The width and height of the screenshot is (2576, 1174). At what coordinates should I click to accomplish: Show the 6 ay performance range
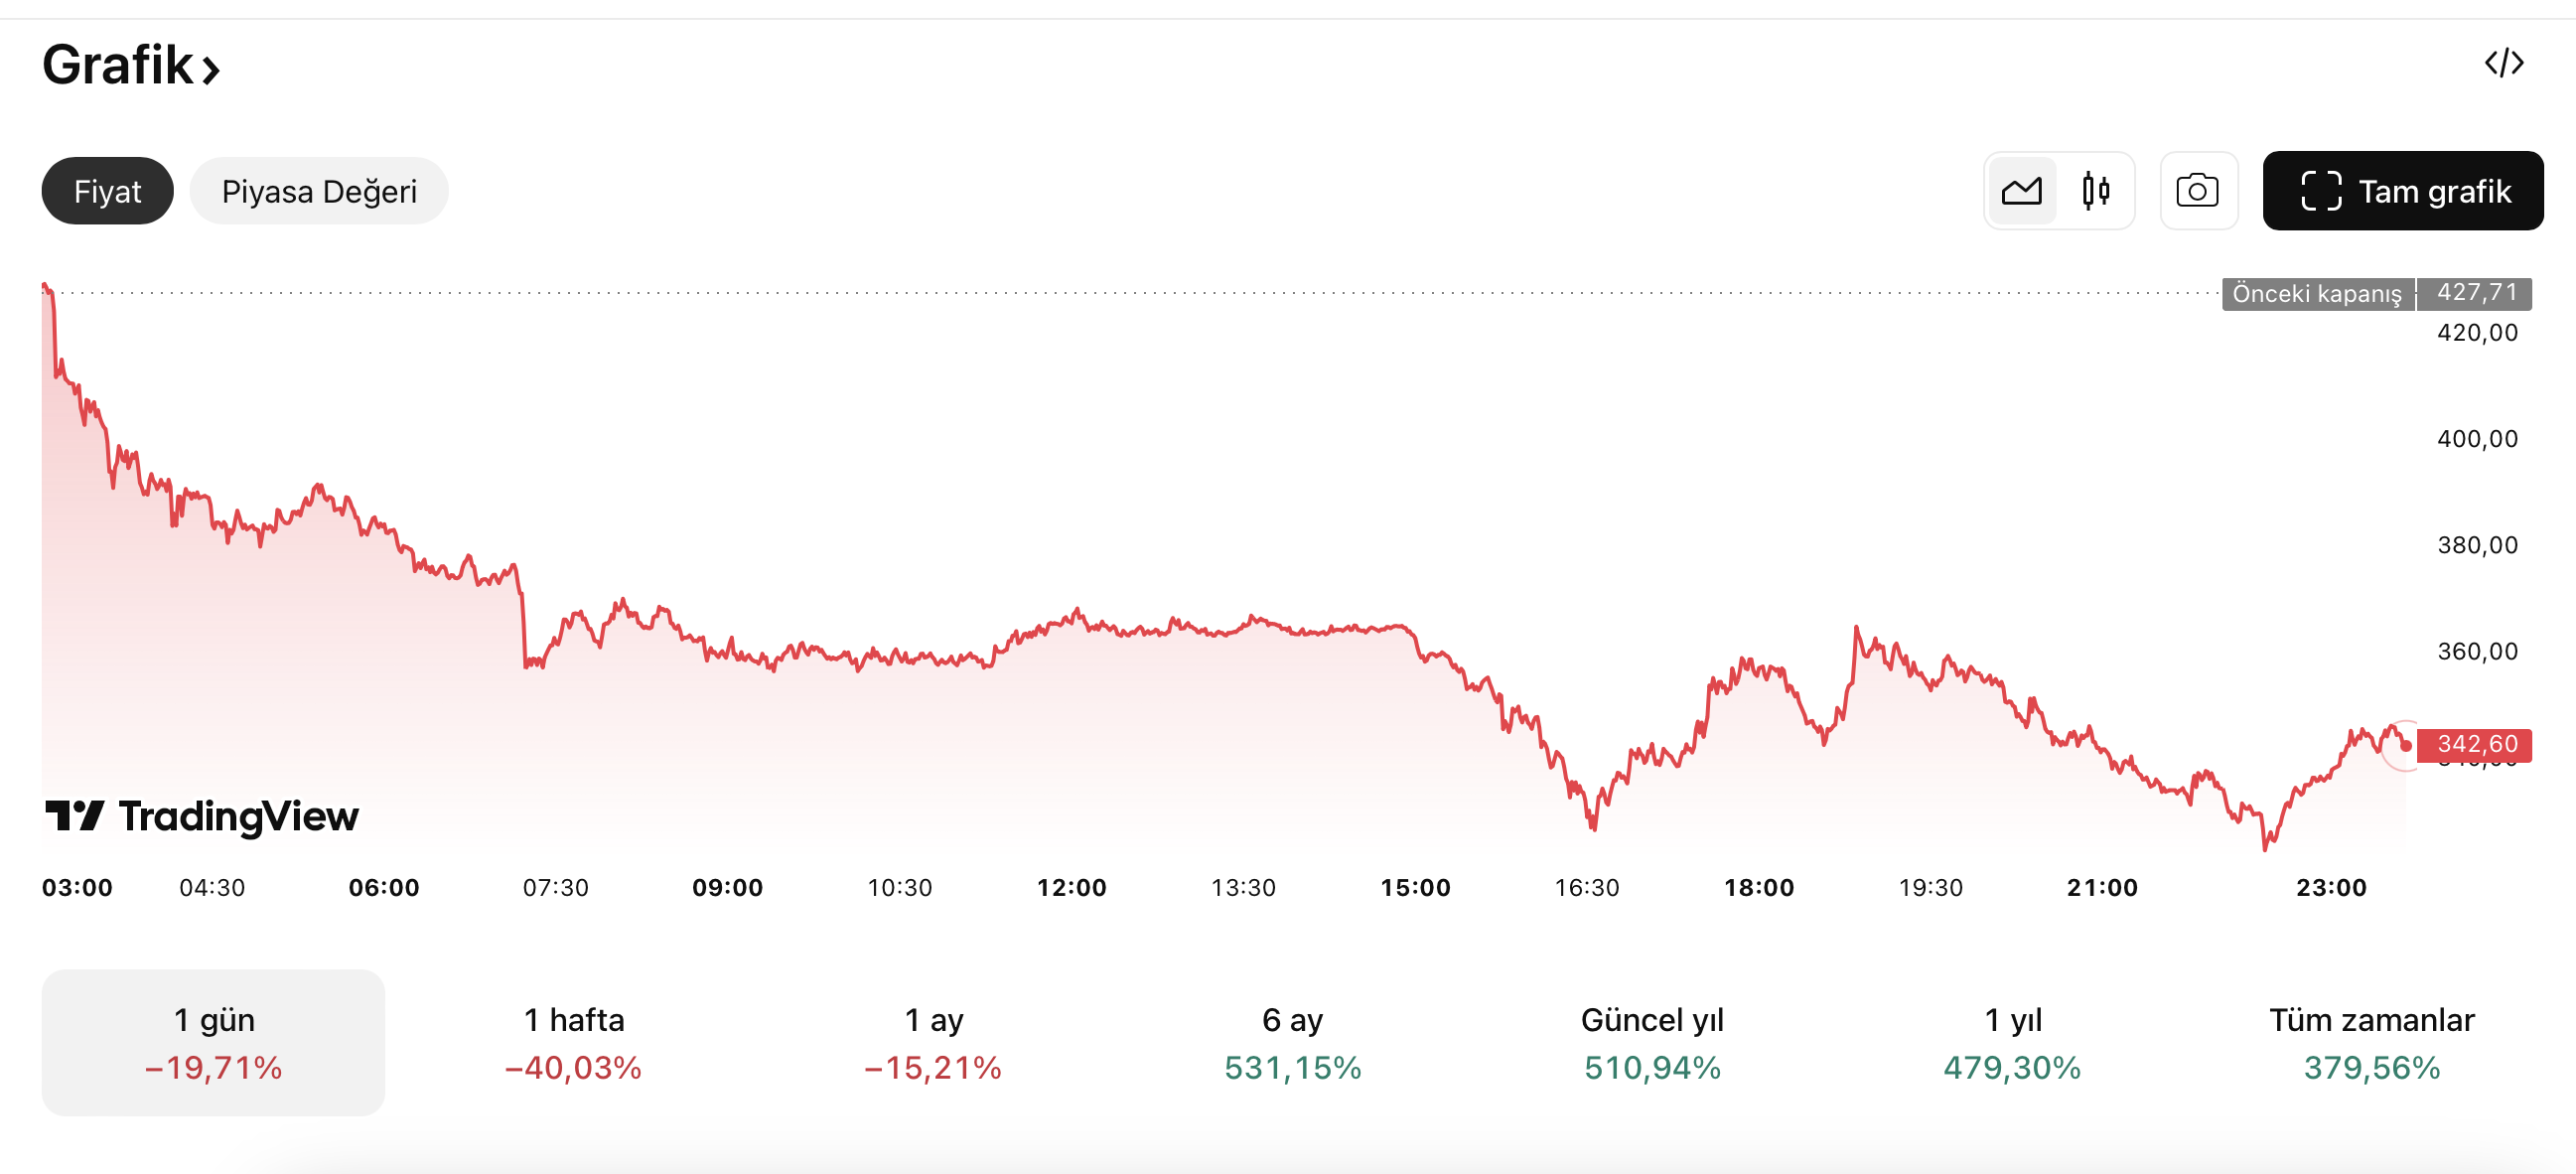[x=1292, y=1042]
